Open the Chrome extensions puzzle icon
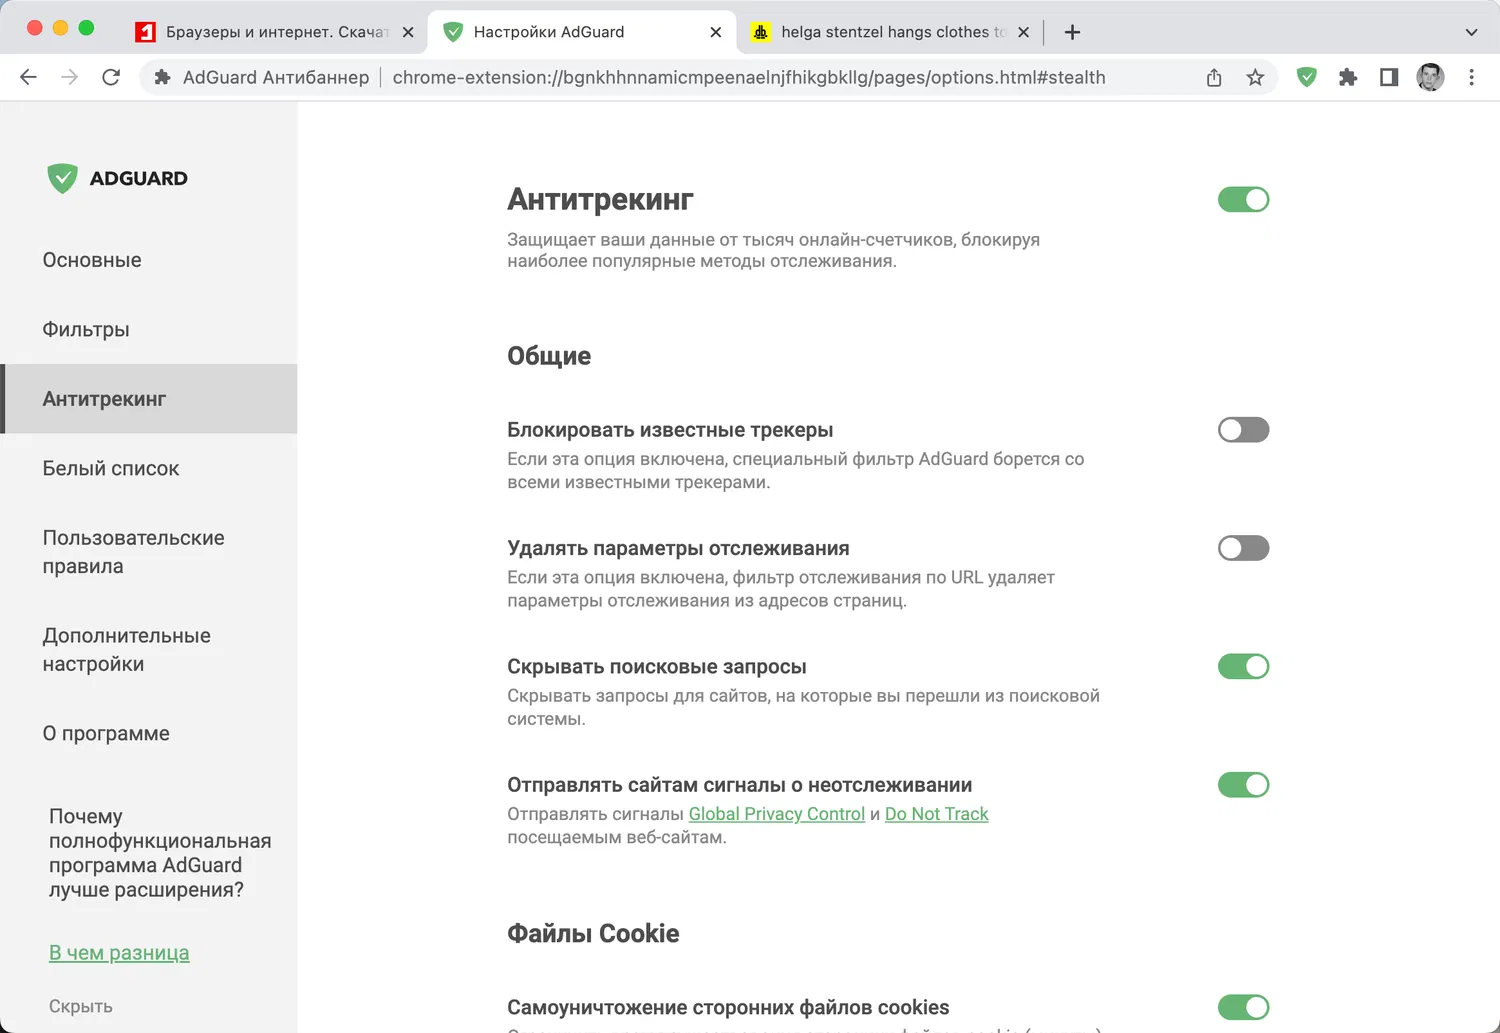 tap(1348, 77)
